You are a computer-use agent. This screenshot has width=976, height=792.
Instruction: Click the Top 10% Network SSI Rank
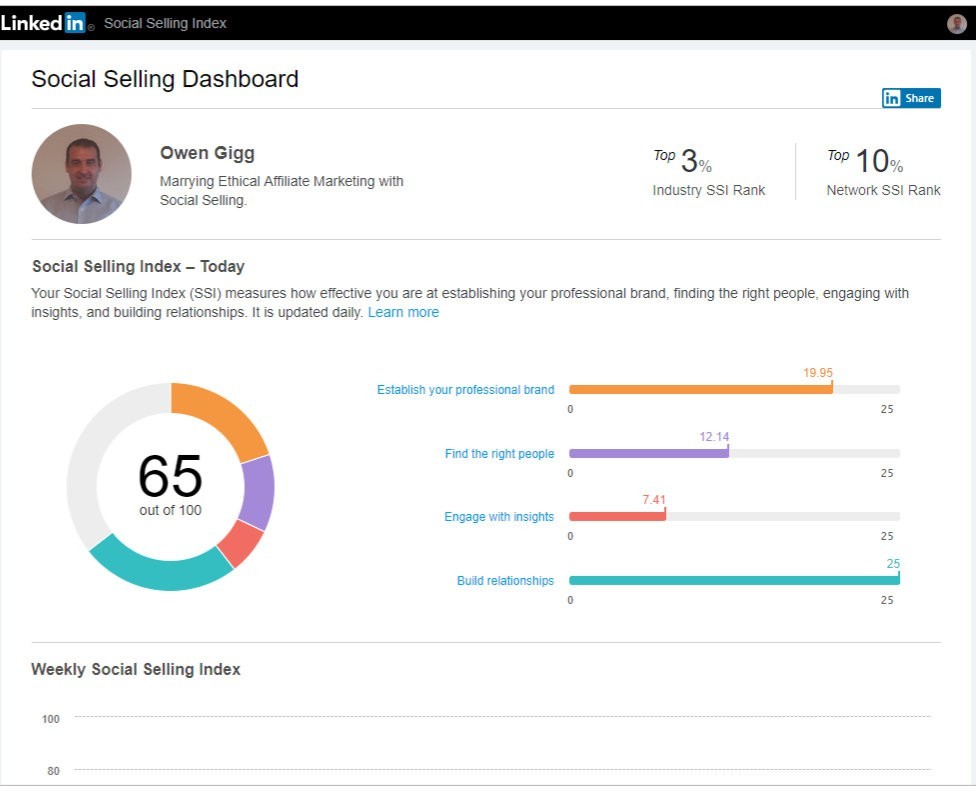click(883, 172)
